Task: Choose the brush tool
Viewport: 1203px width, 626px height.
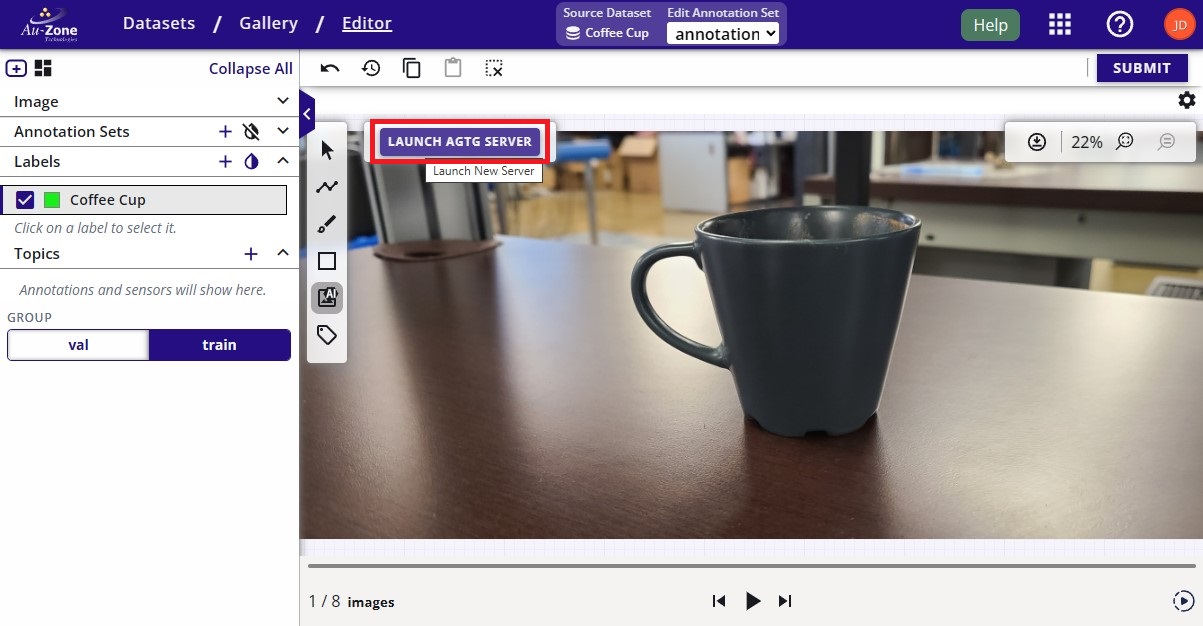Action: click(x=327, y=224)
